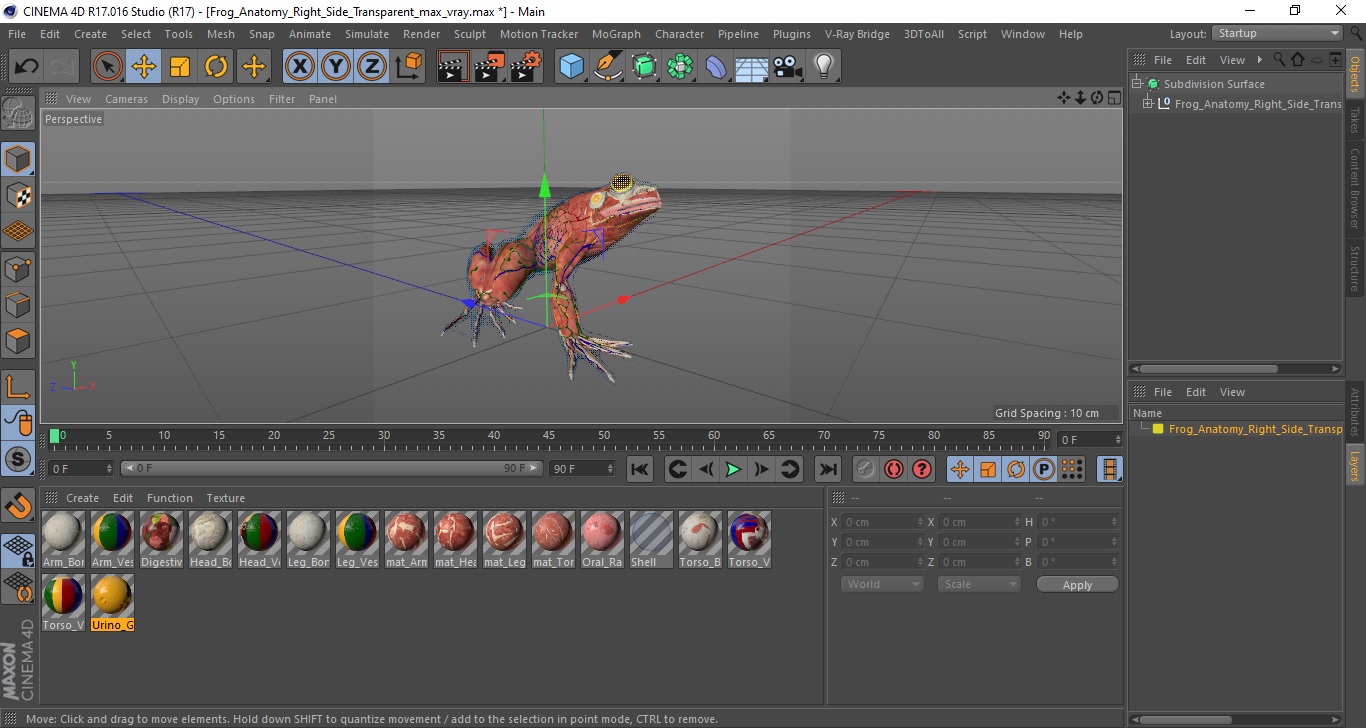Switch to Edges mode
Screen dimensions: 1366x728
[18, 304]
